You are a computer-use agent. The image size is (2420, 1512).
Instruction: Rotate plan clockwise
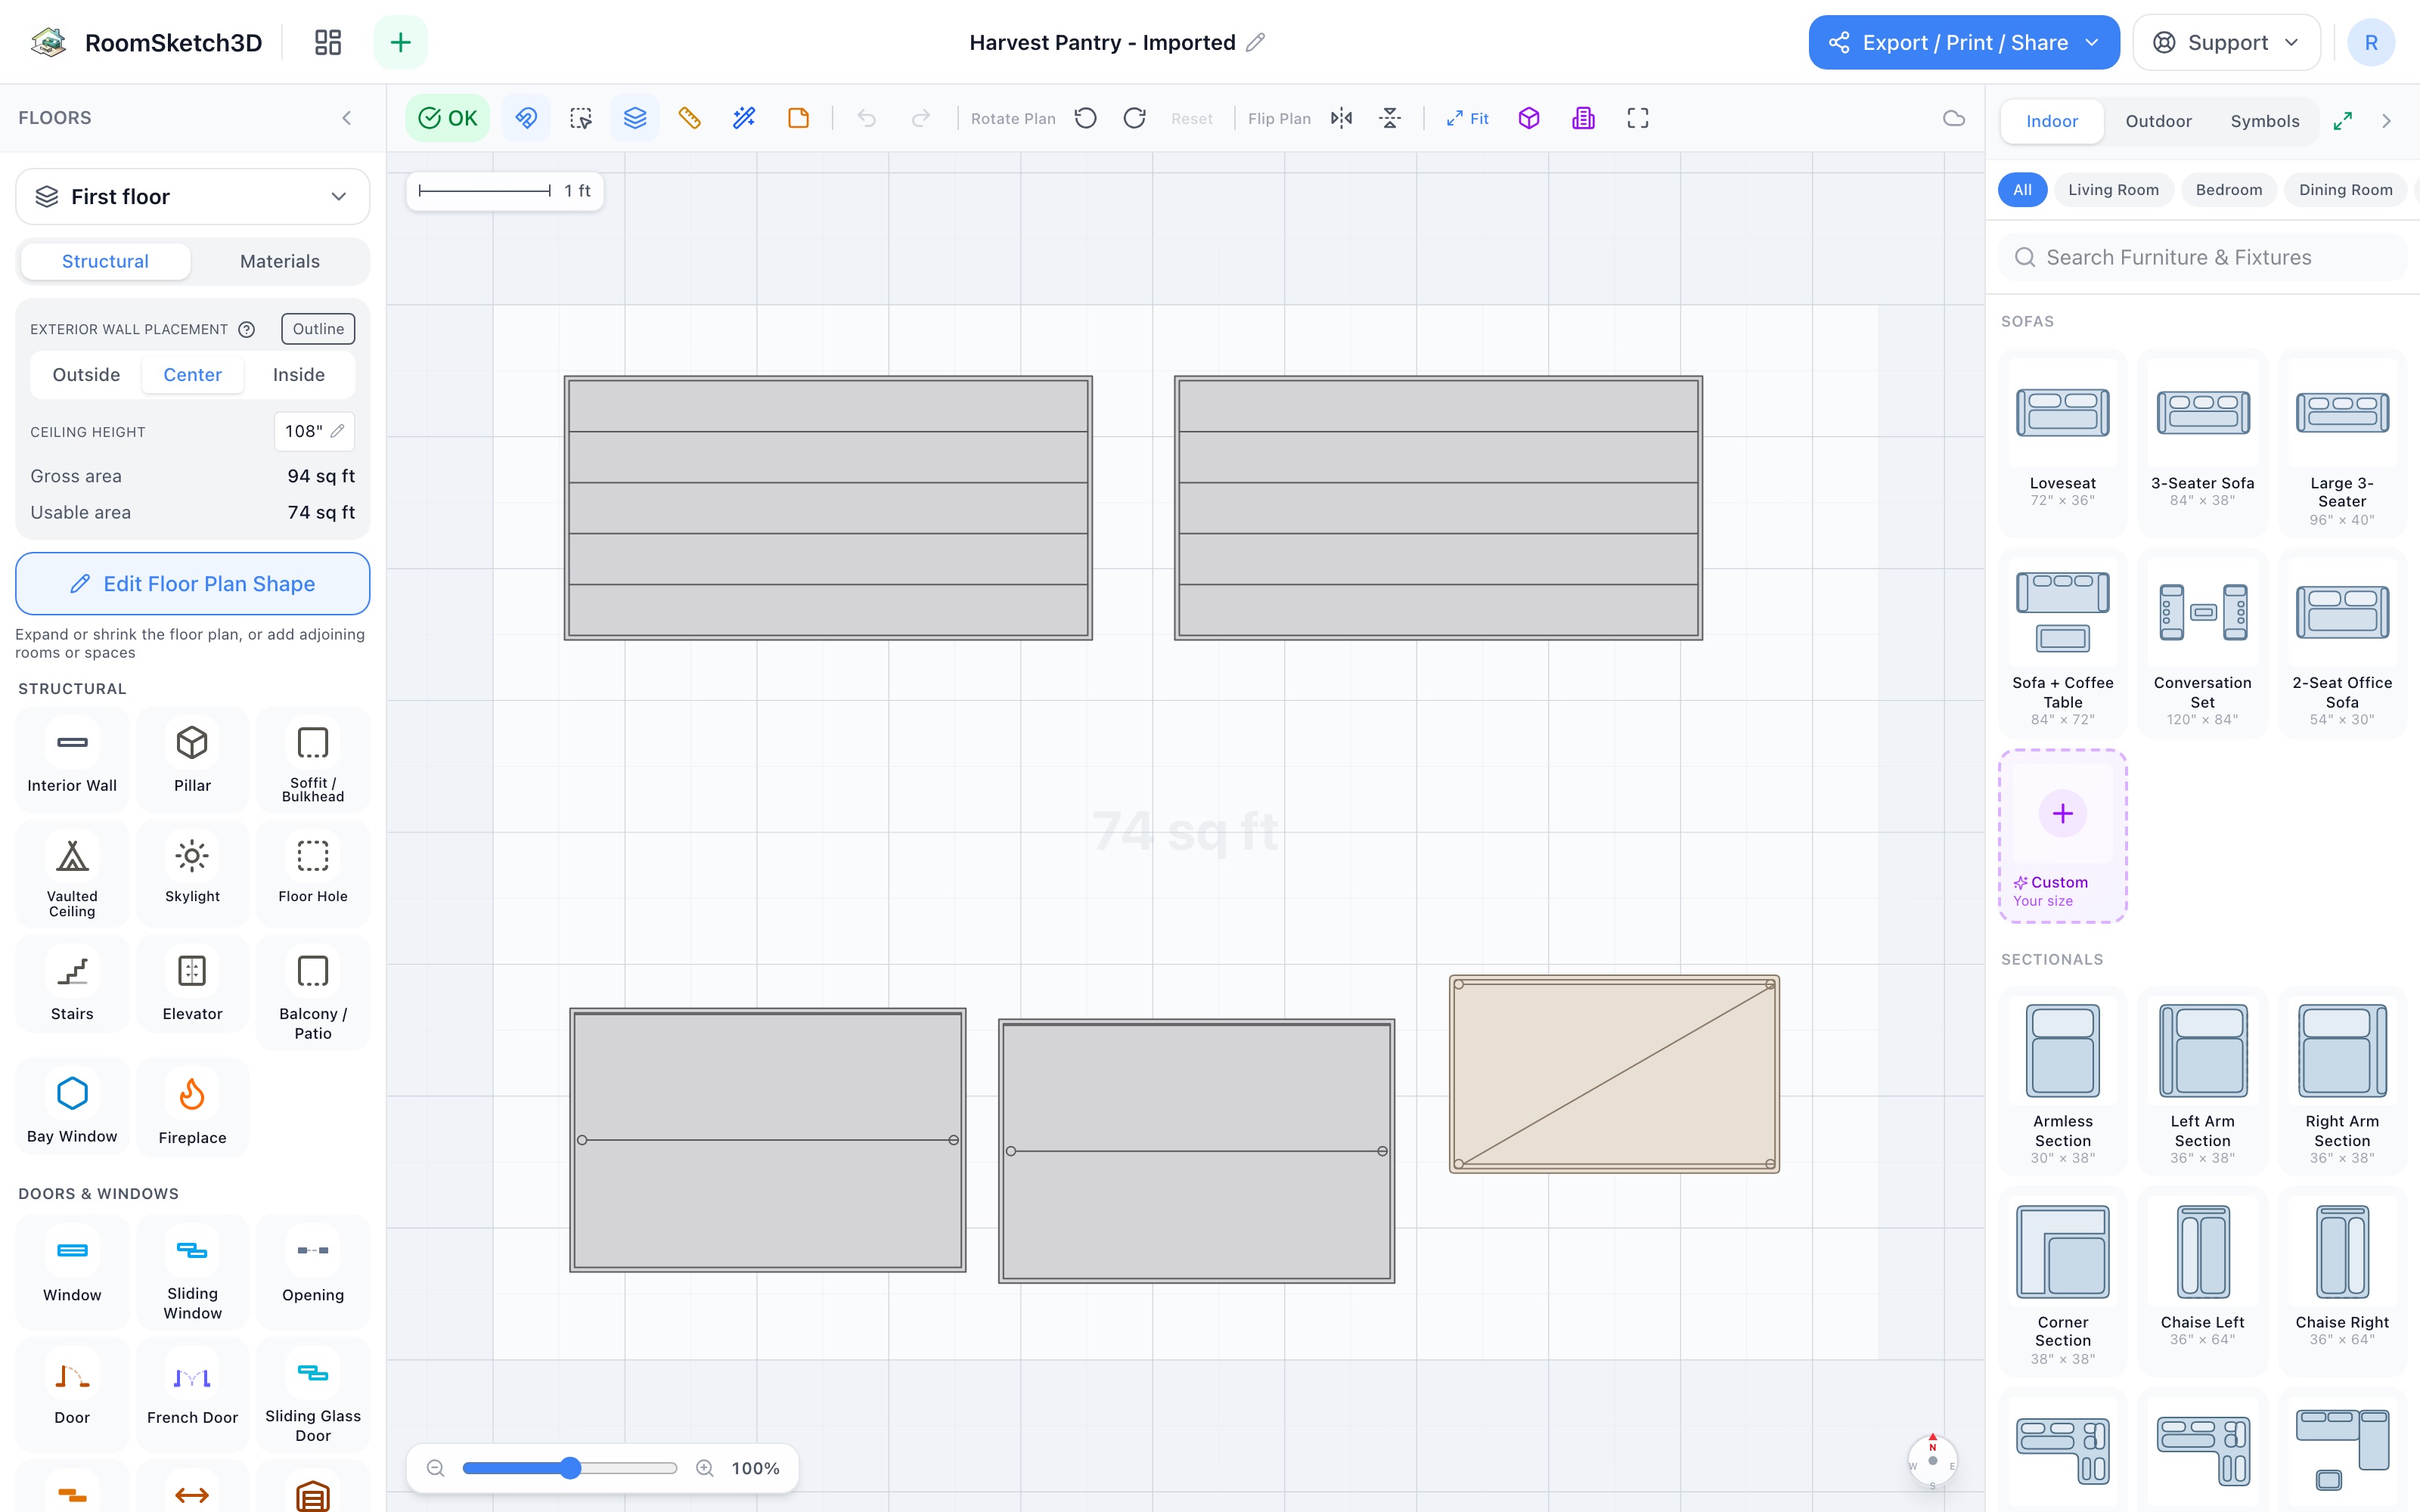[x=1135, y=118]
